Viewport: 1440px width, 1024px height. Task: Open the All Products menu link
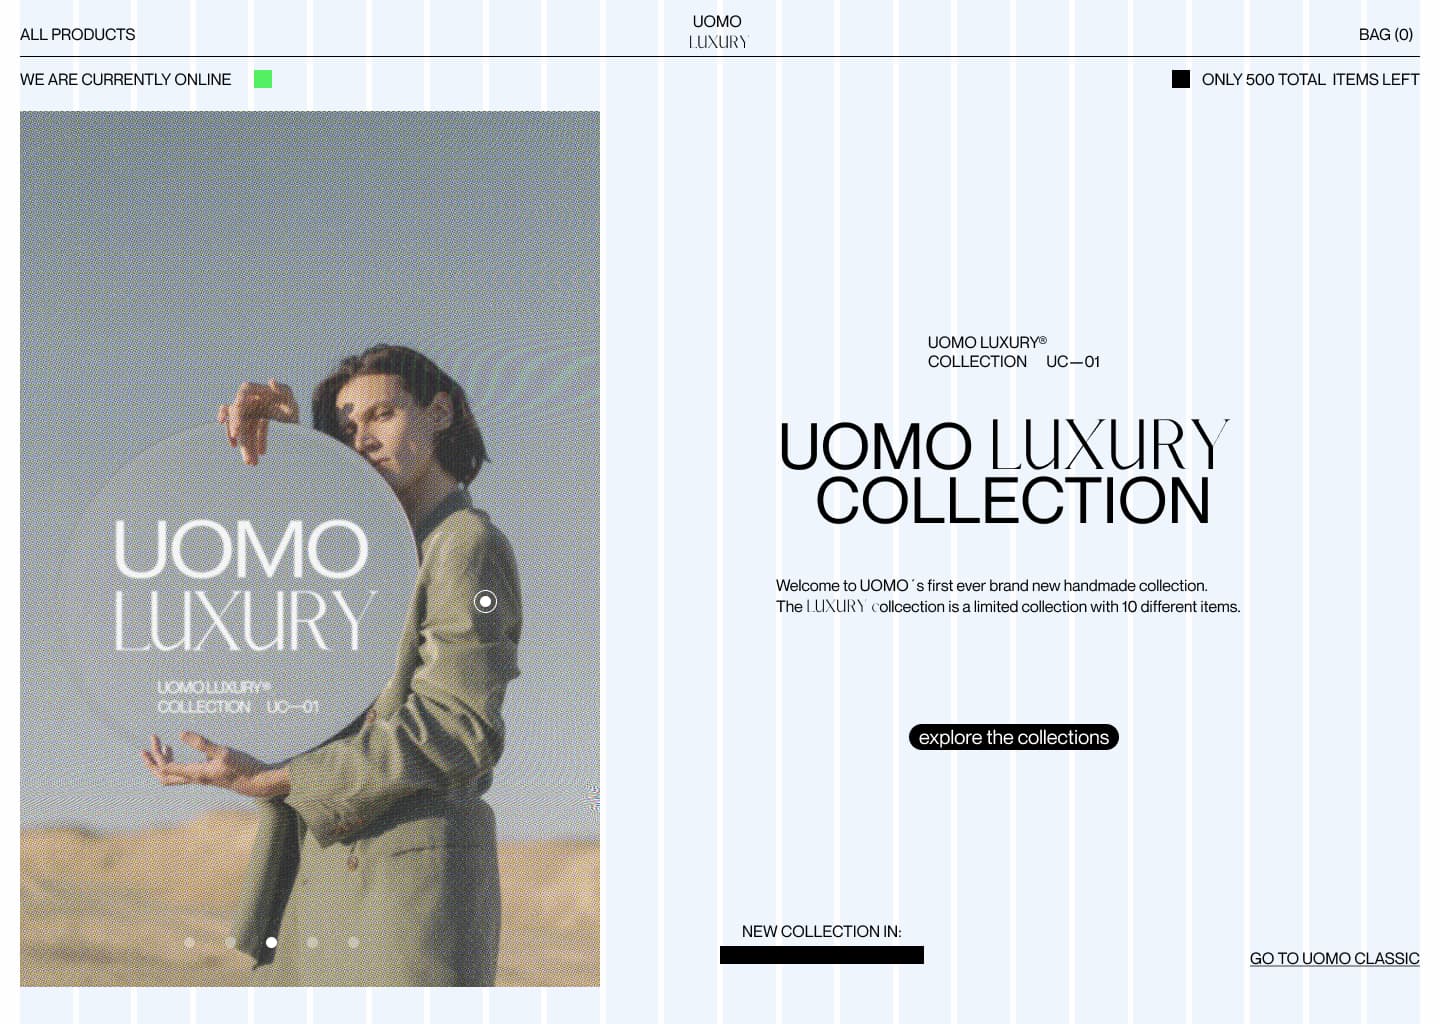(x=77, y=34)
